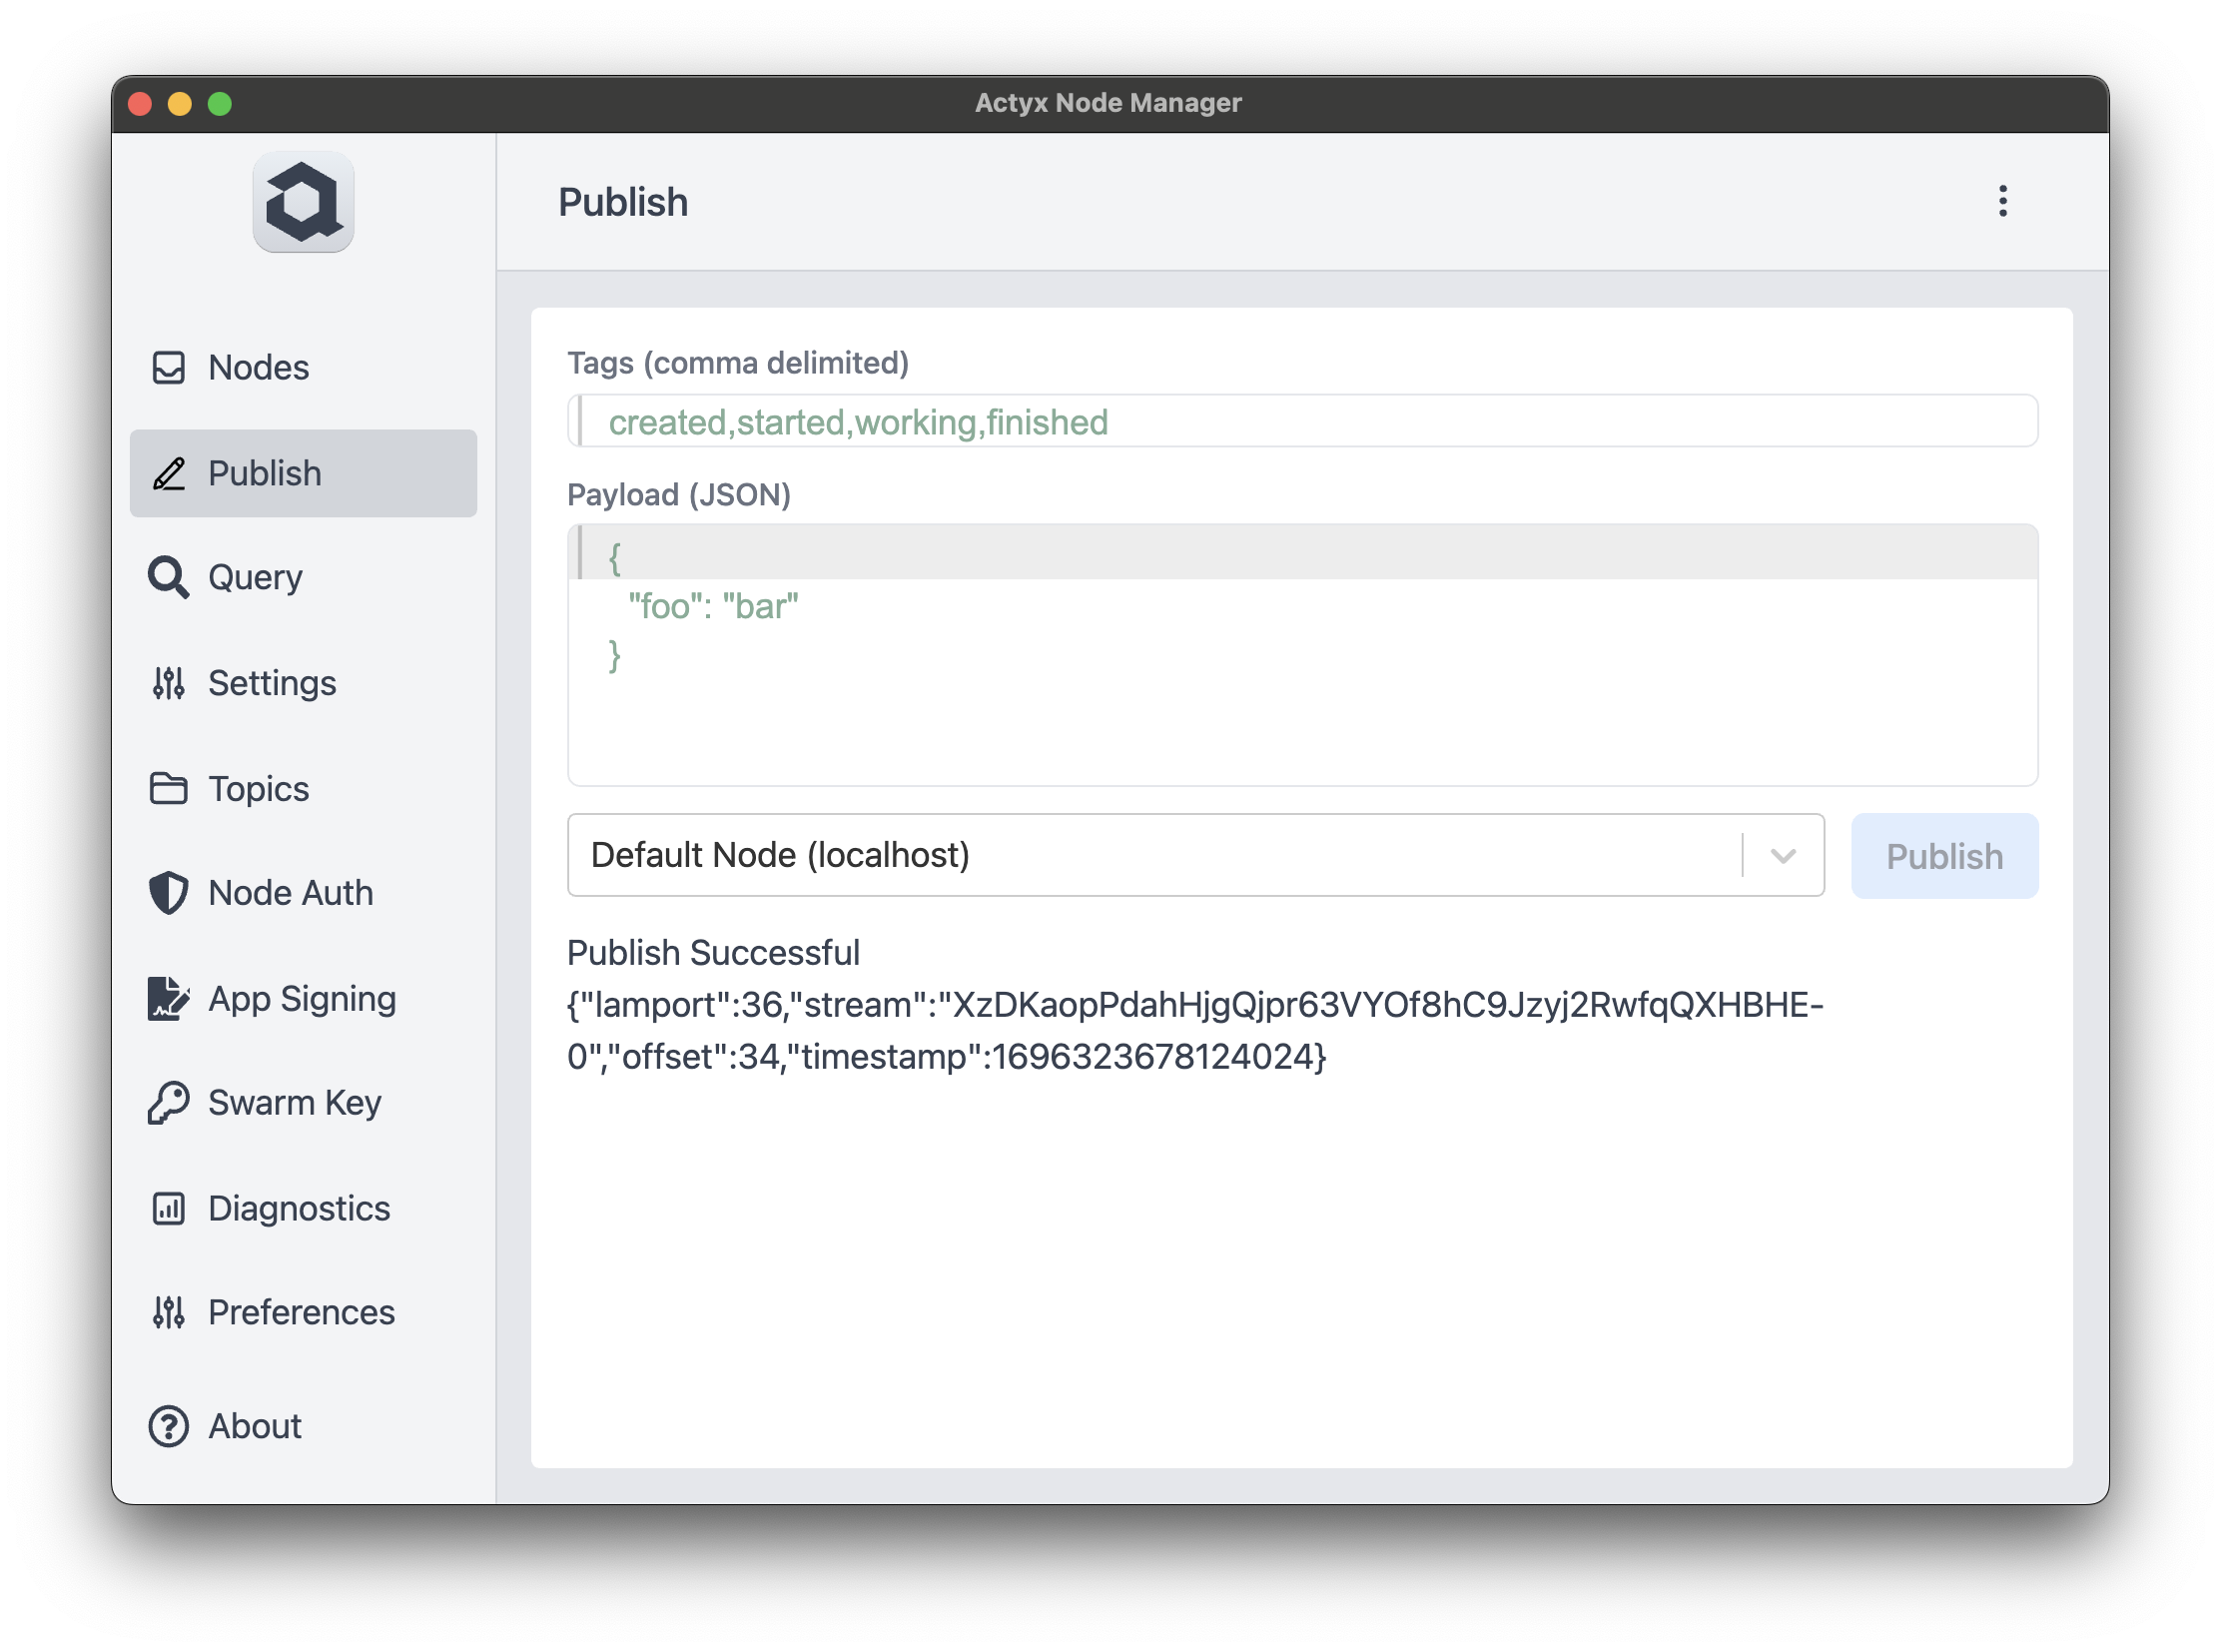Click the Actyx logo icon
2221x1652 pixels.
(x=303, y=203)
